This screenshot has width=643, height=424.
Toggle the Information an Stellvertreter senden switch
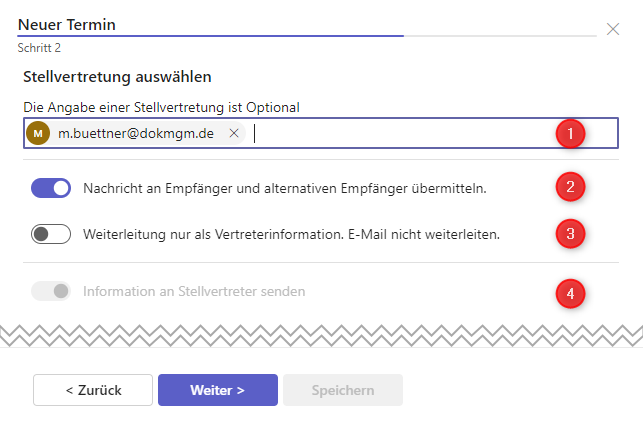tap(51, 291)
